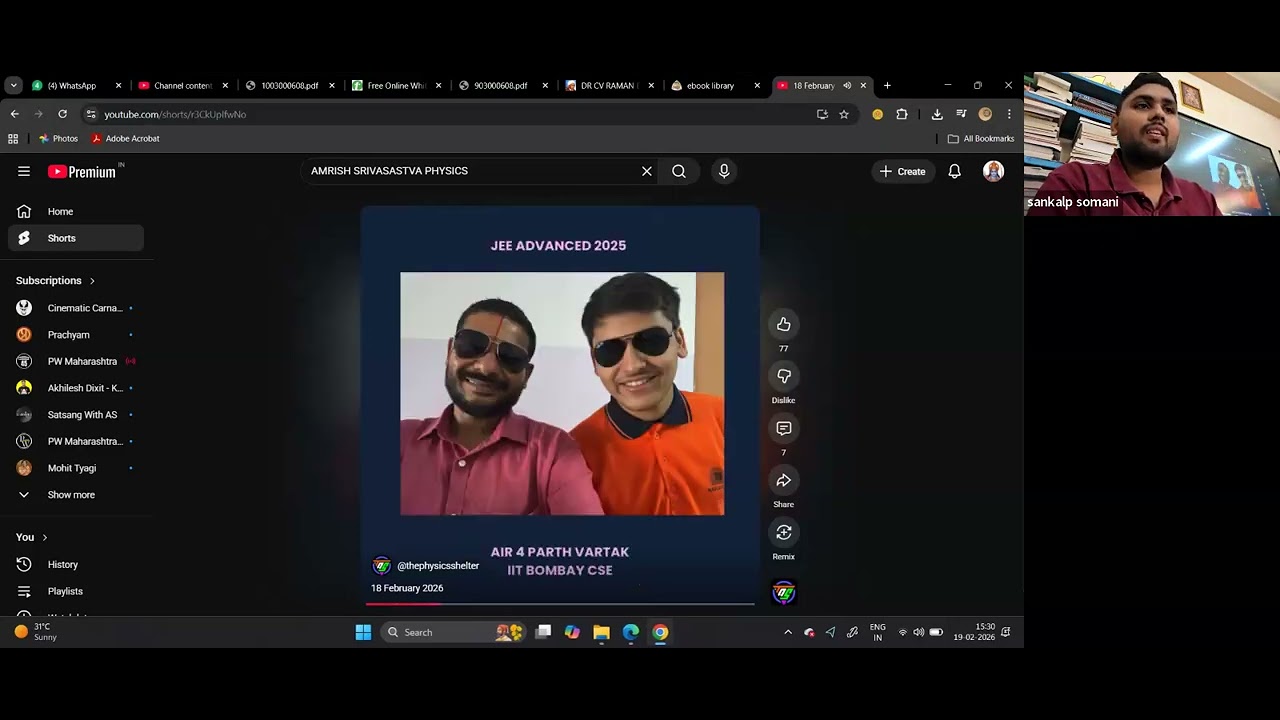
Task: Dislike this Short
Action: pos(784,376)
